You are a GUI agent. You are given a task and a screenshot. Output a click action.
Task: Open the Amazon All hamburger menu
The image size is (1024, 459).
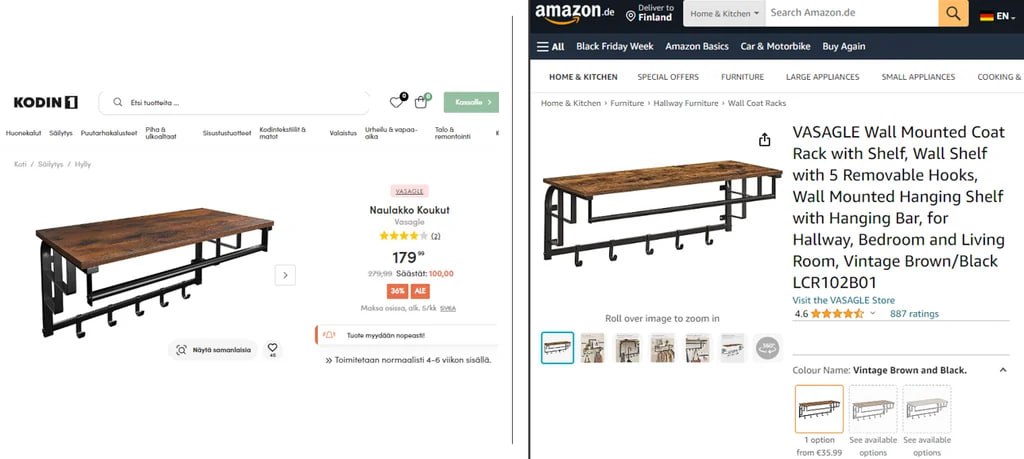[551, 46]
